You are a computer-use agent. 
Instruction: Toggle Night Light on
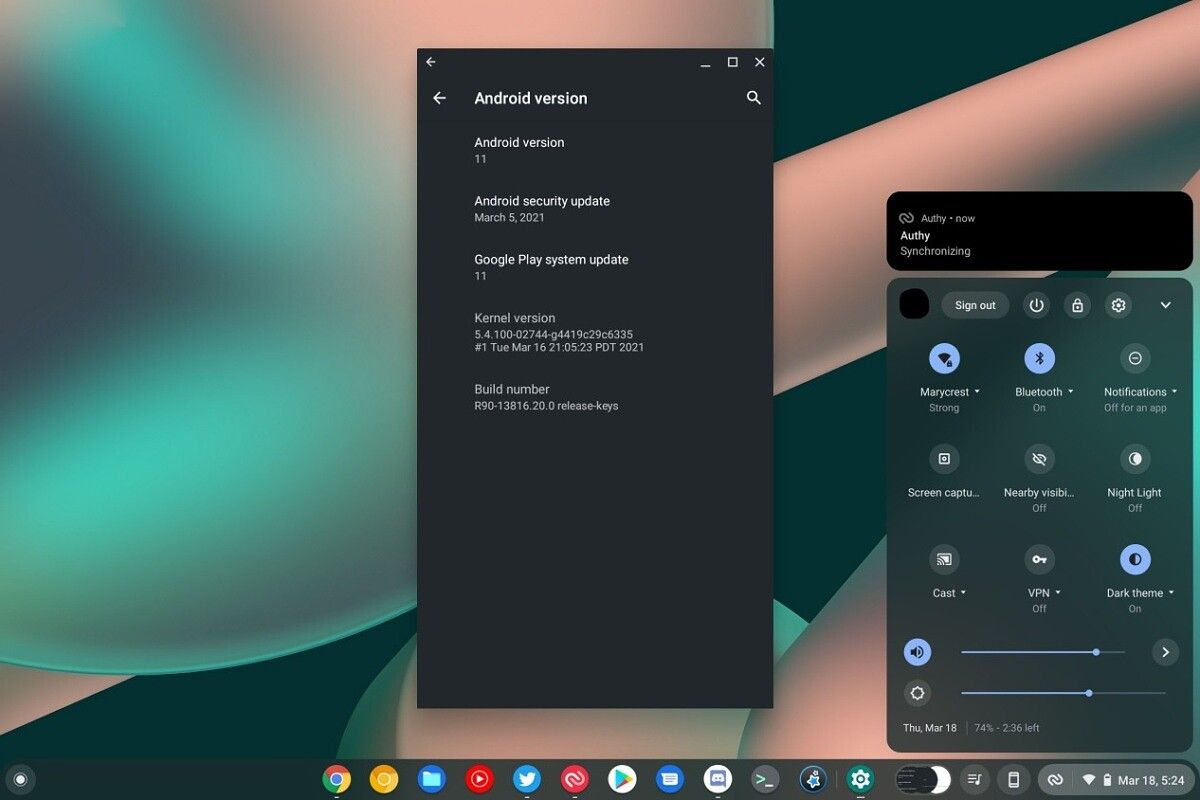tap(1134, 459)
